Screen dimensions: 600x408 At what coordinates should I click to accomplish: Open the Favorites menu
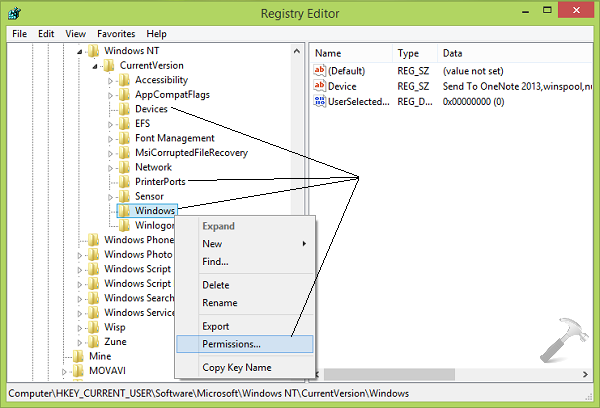point(116,33)
